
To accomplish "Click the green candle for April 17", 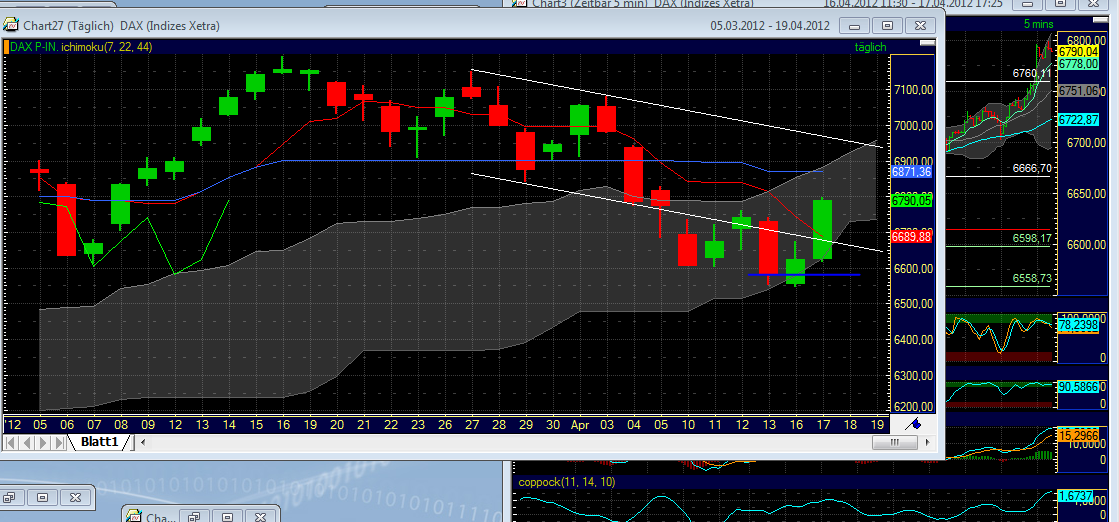I will [x=822, y=229].
